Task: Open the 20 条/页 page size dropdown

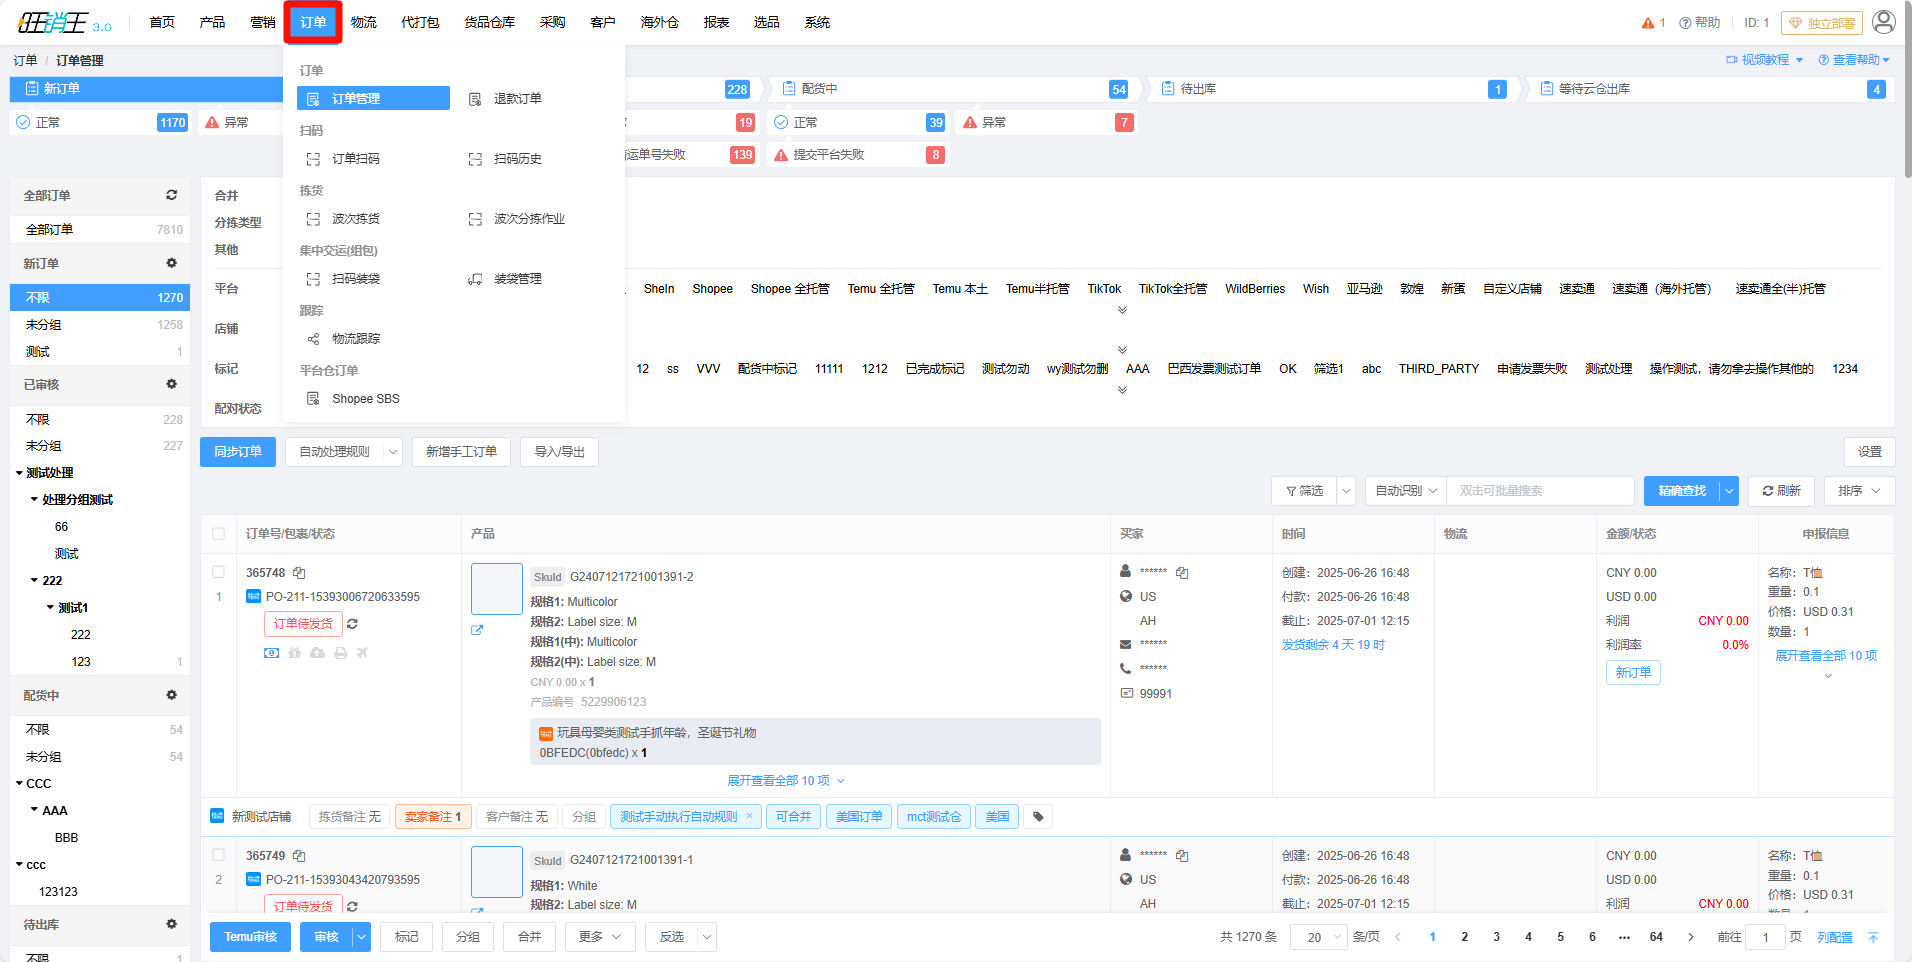Action: (x=1318, y=937)
